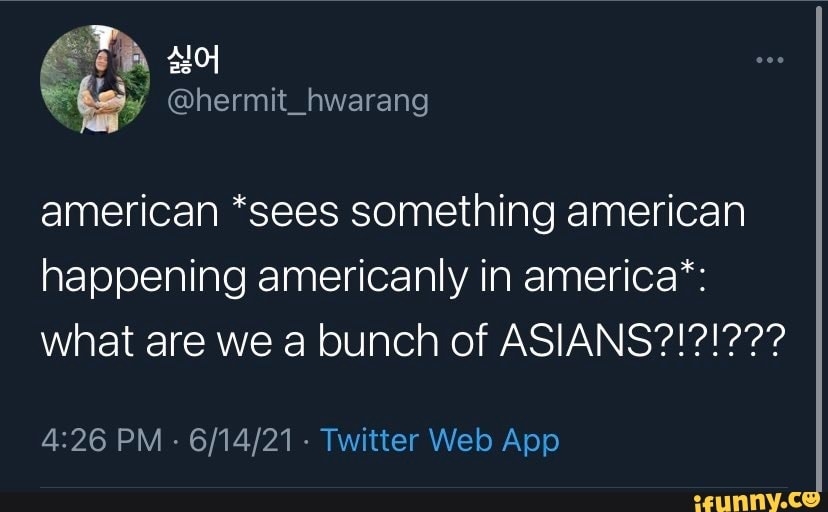Click the smiley face in iFunny logo
This screenshot has width=828, height=512.
(x=811, y=496)
